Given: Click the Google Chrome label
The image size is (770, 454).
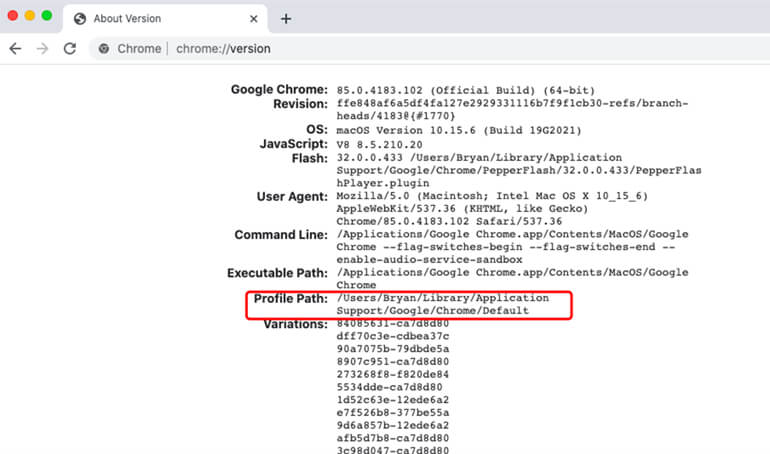Looking at the screenshot, I should [x=279, y=89].
